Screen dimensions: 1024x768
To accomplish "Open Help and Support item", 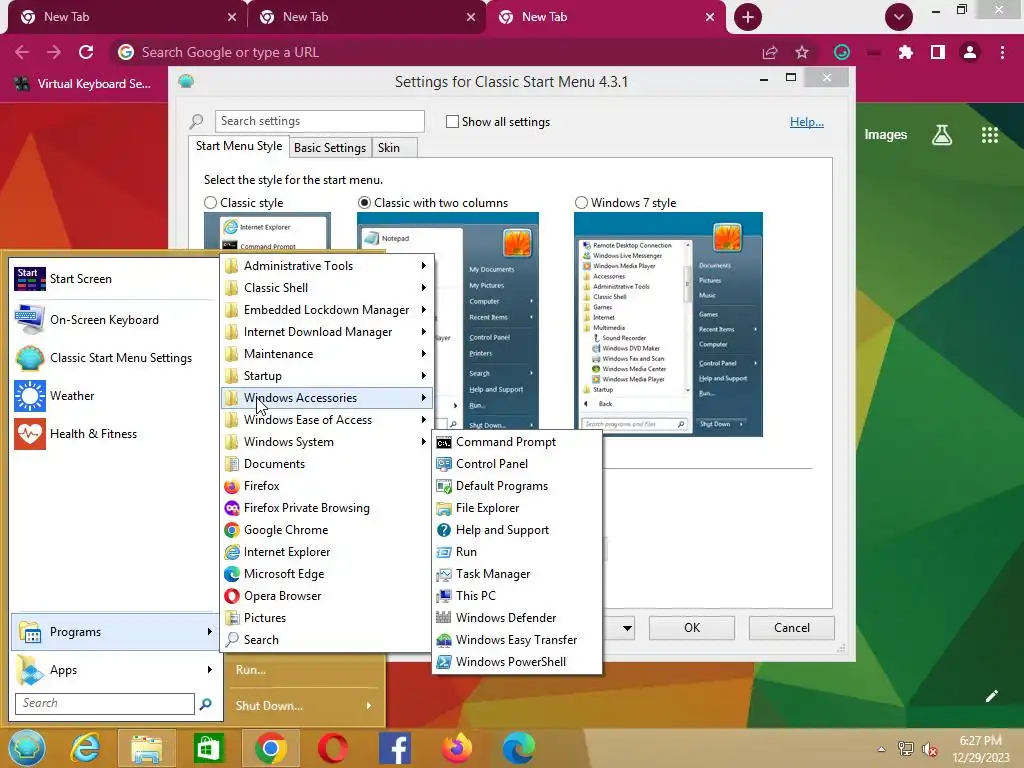I will pyautogui.click(x=516, y=530).
